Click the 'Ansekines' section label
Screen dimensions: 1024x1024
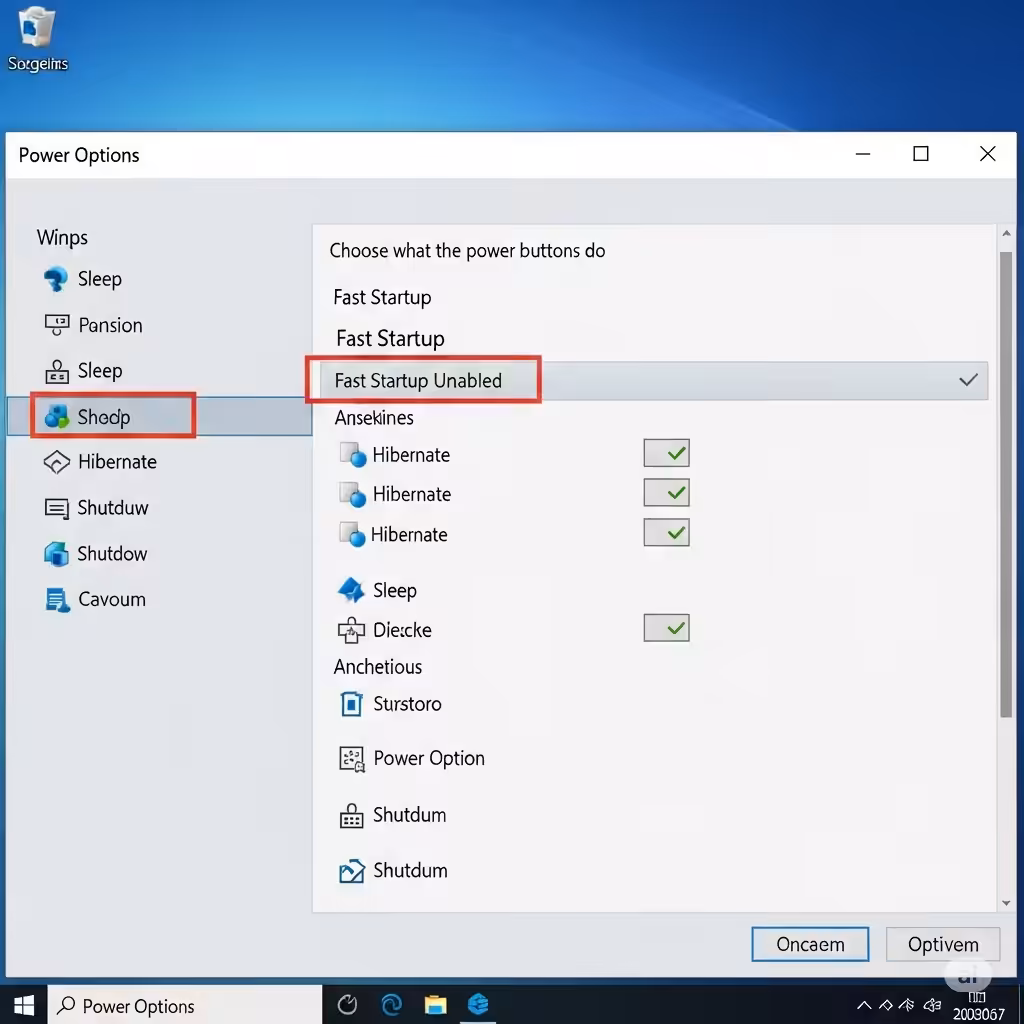374,418
